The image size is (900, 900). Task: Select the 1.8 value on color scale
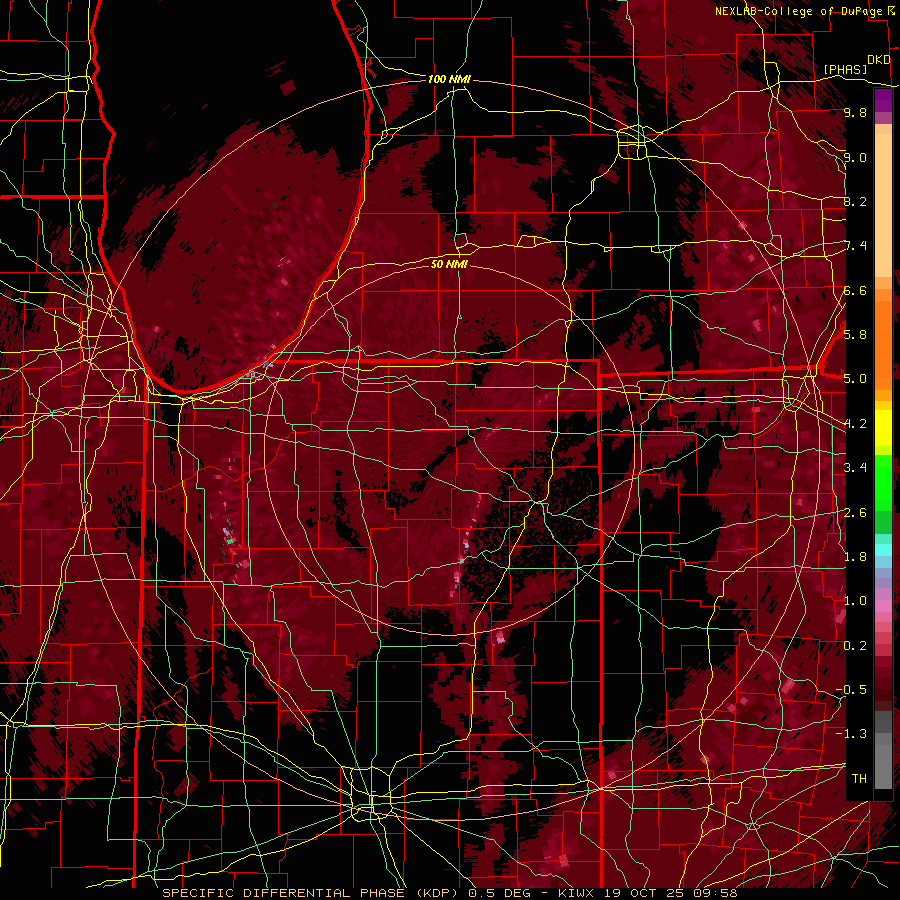tap(855, 557)
